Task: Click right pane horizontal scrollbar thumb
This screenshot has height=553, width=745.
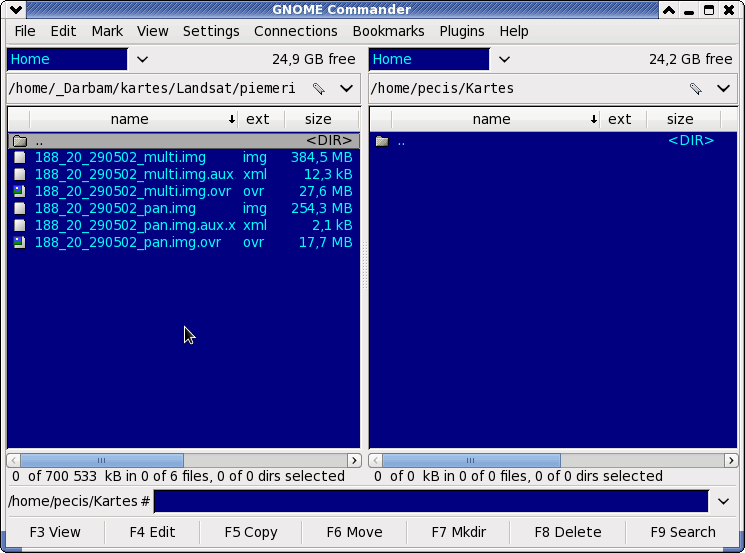Action: pos(471,460)
